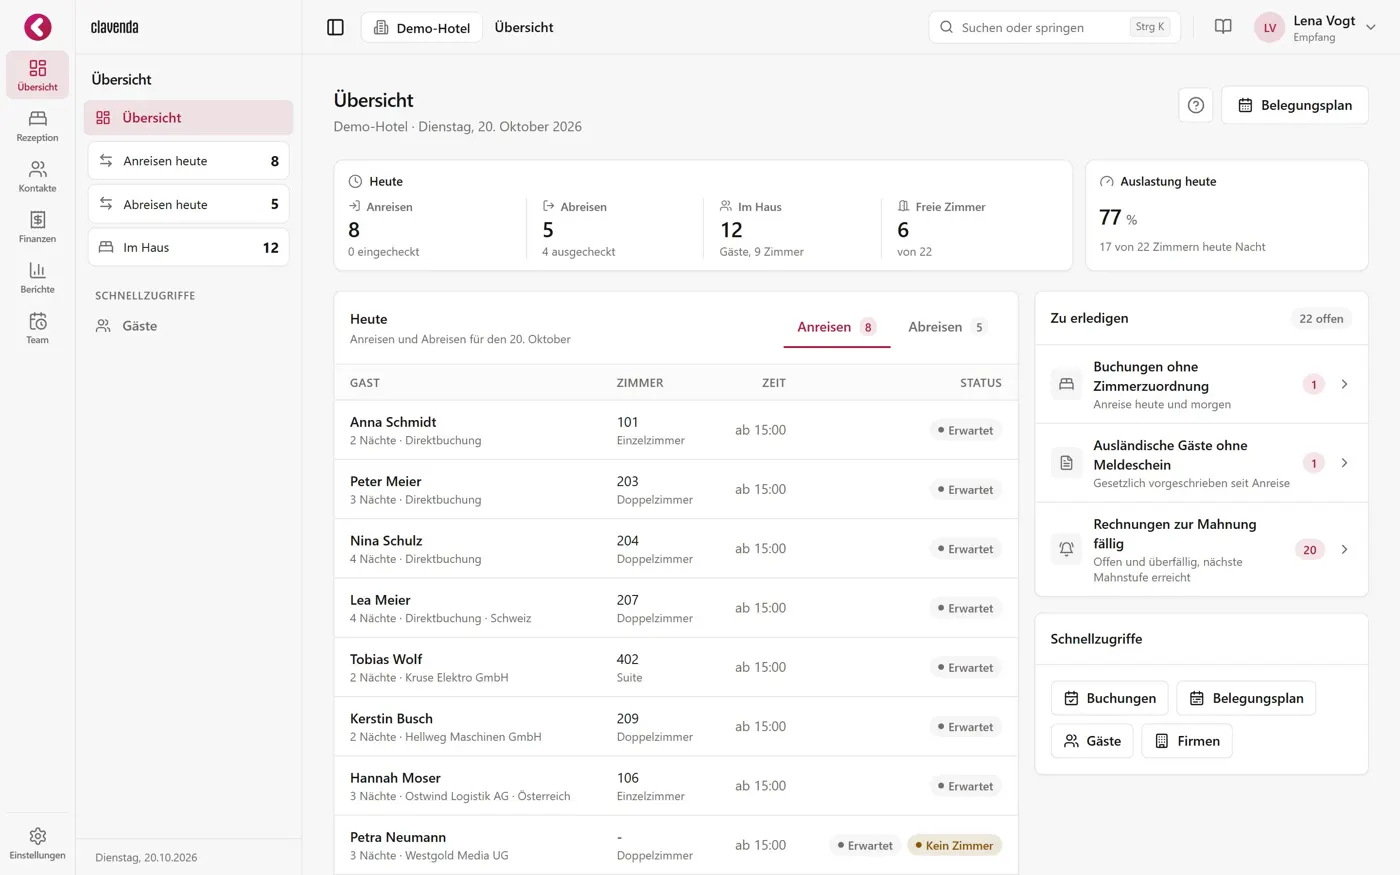Open Rezeption in the left sidebar

(x=37, y=126)
